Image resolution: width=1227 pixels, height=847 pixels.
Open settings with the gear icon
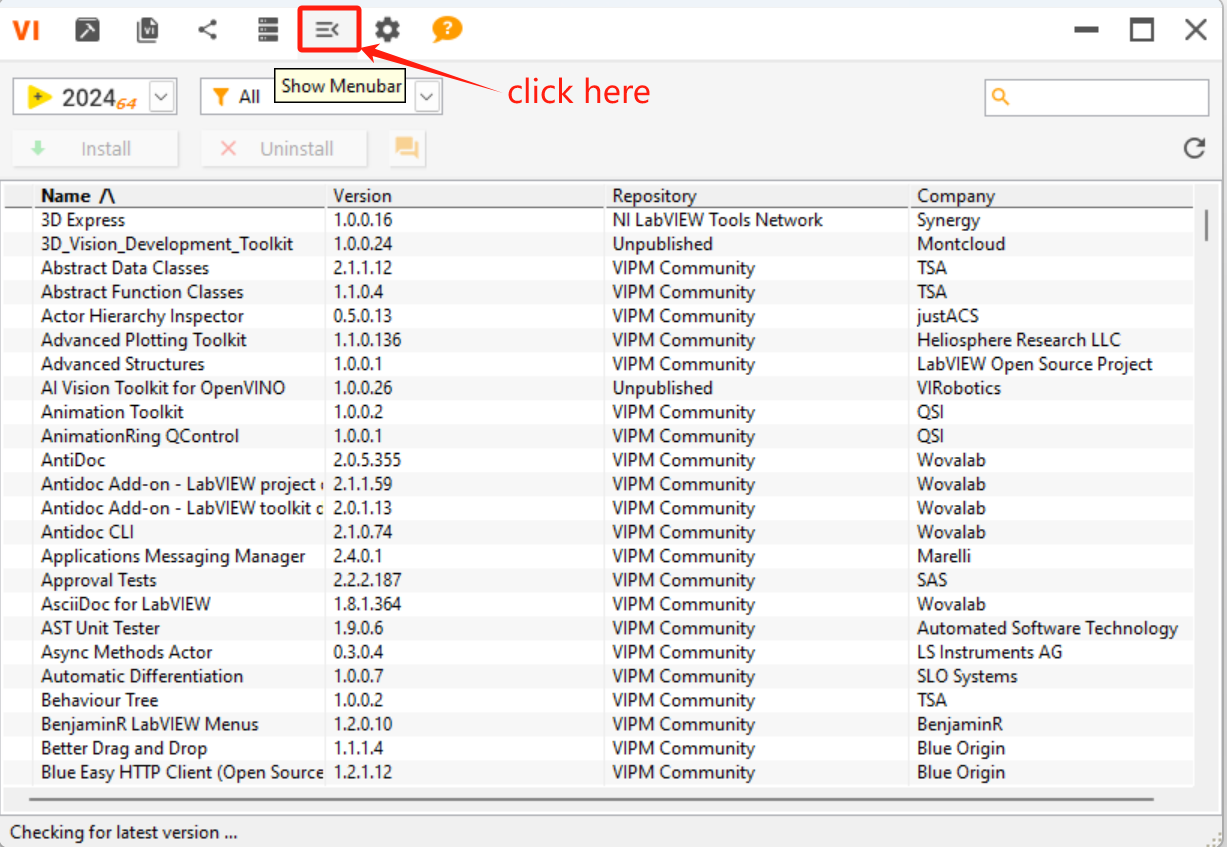[x=386, y=30]
